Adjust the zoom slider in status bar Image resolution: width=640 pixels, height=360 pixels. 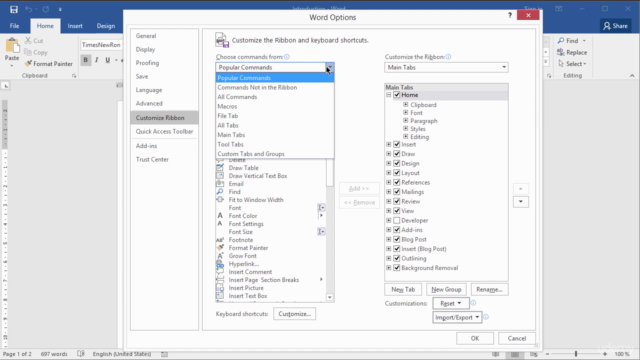tap(576, 354)
